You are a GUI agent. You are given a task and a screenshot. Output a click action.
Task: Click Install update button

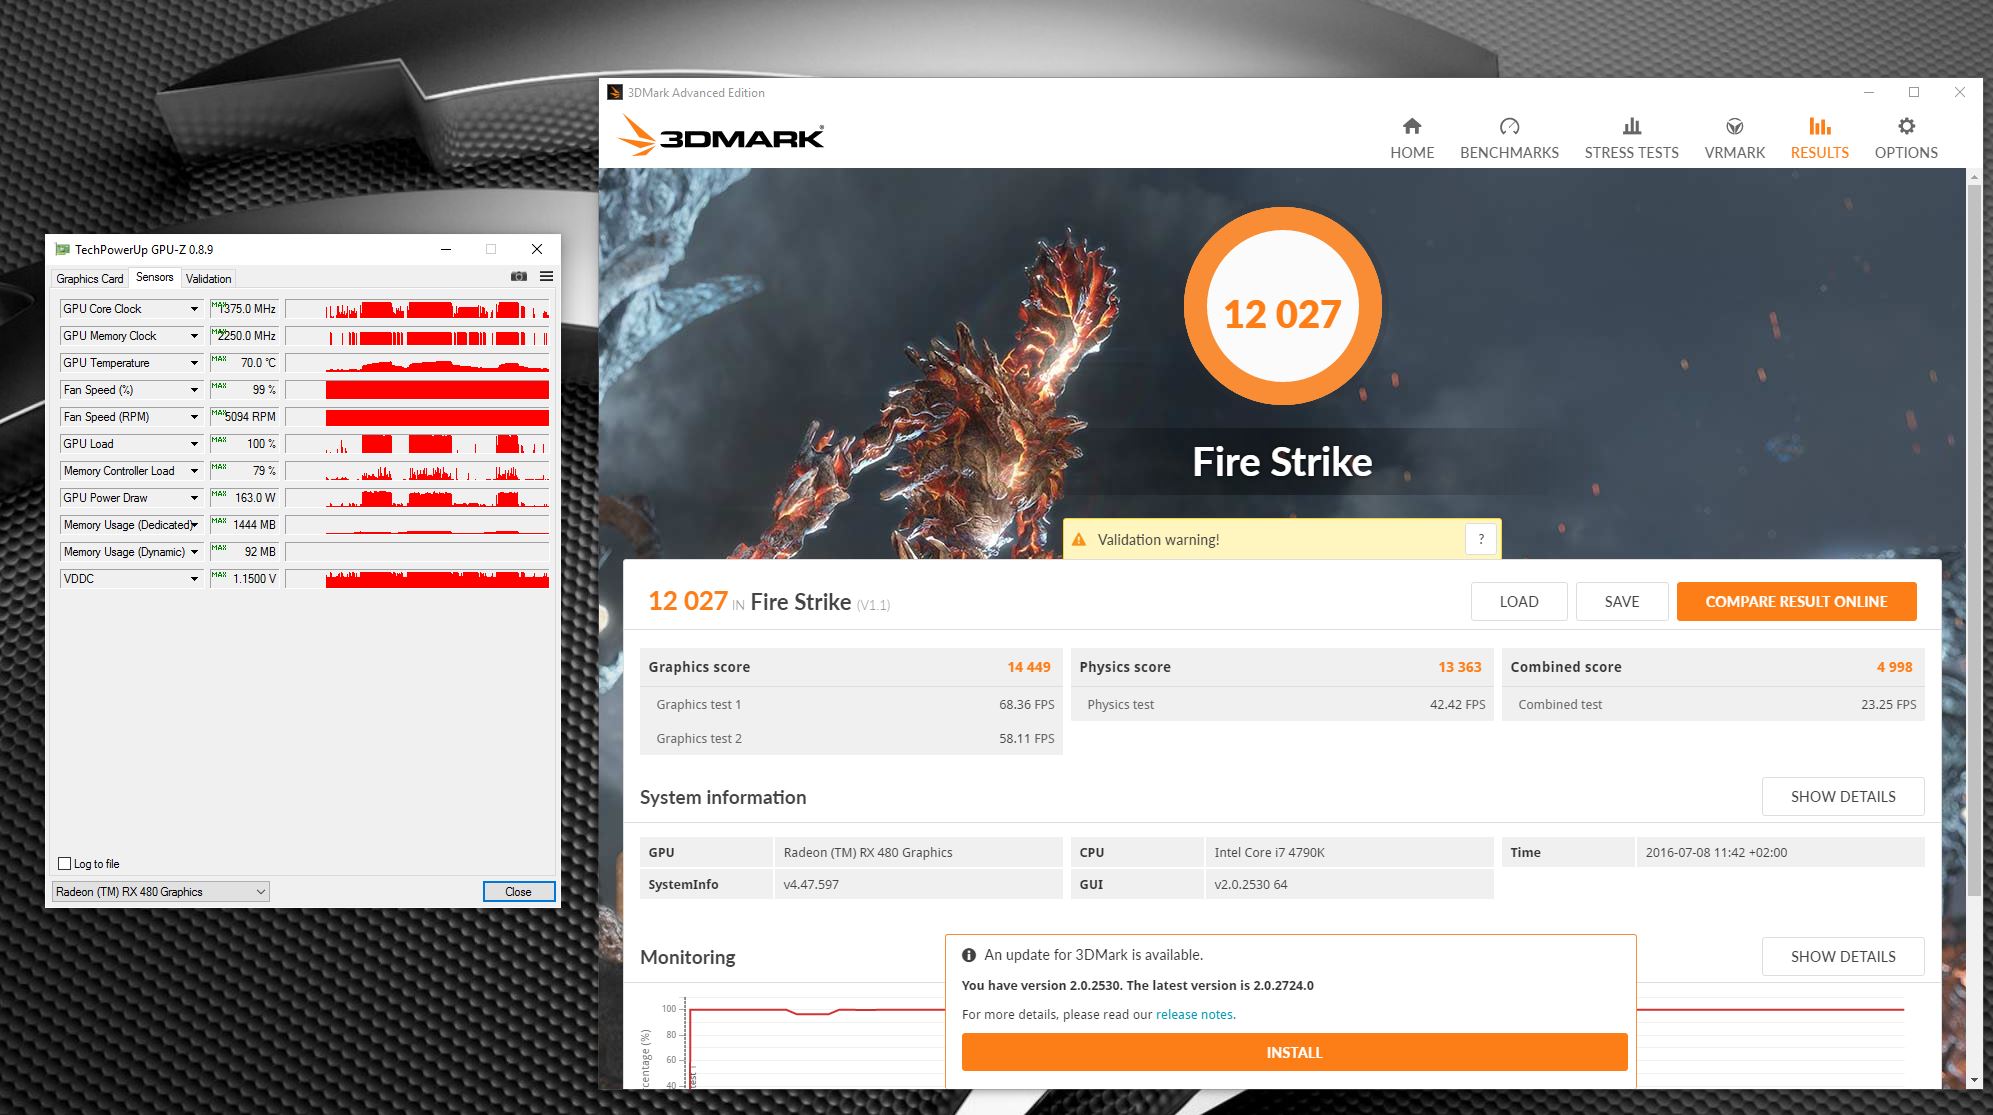pos(1294,1053)
